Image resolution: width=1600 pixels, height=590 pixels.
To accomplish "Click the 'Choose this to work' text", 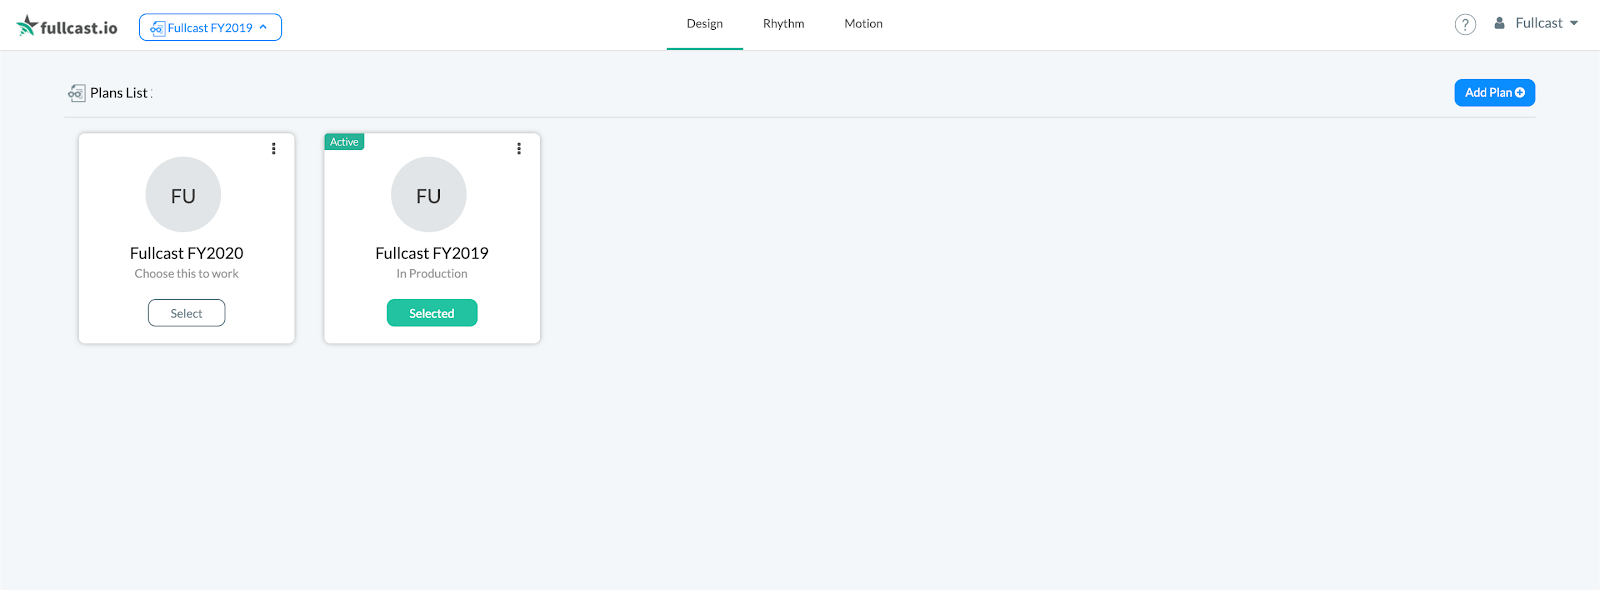I will tap(186, 274).
